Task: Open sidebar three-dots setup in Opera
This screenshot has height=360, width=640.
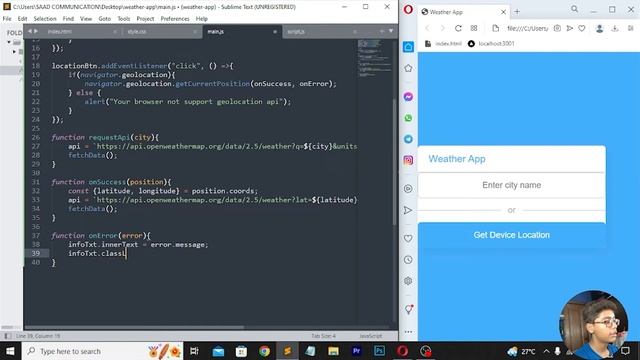Action: click(x=408, y=332)
